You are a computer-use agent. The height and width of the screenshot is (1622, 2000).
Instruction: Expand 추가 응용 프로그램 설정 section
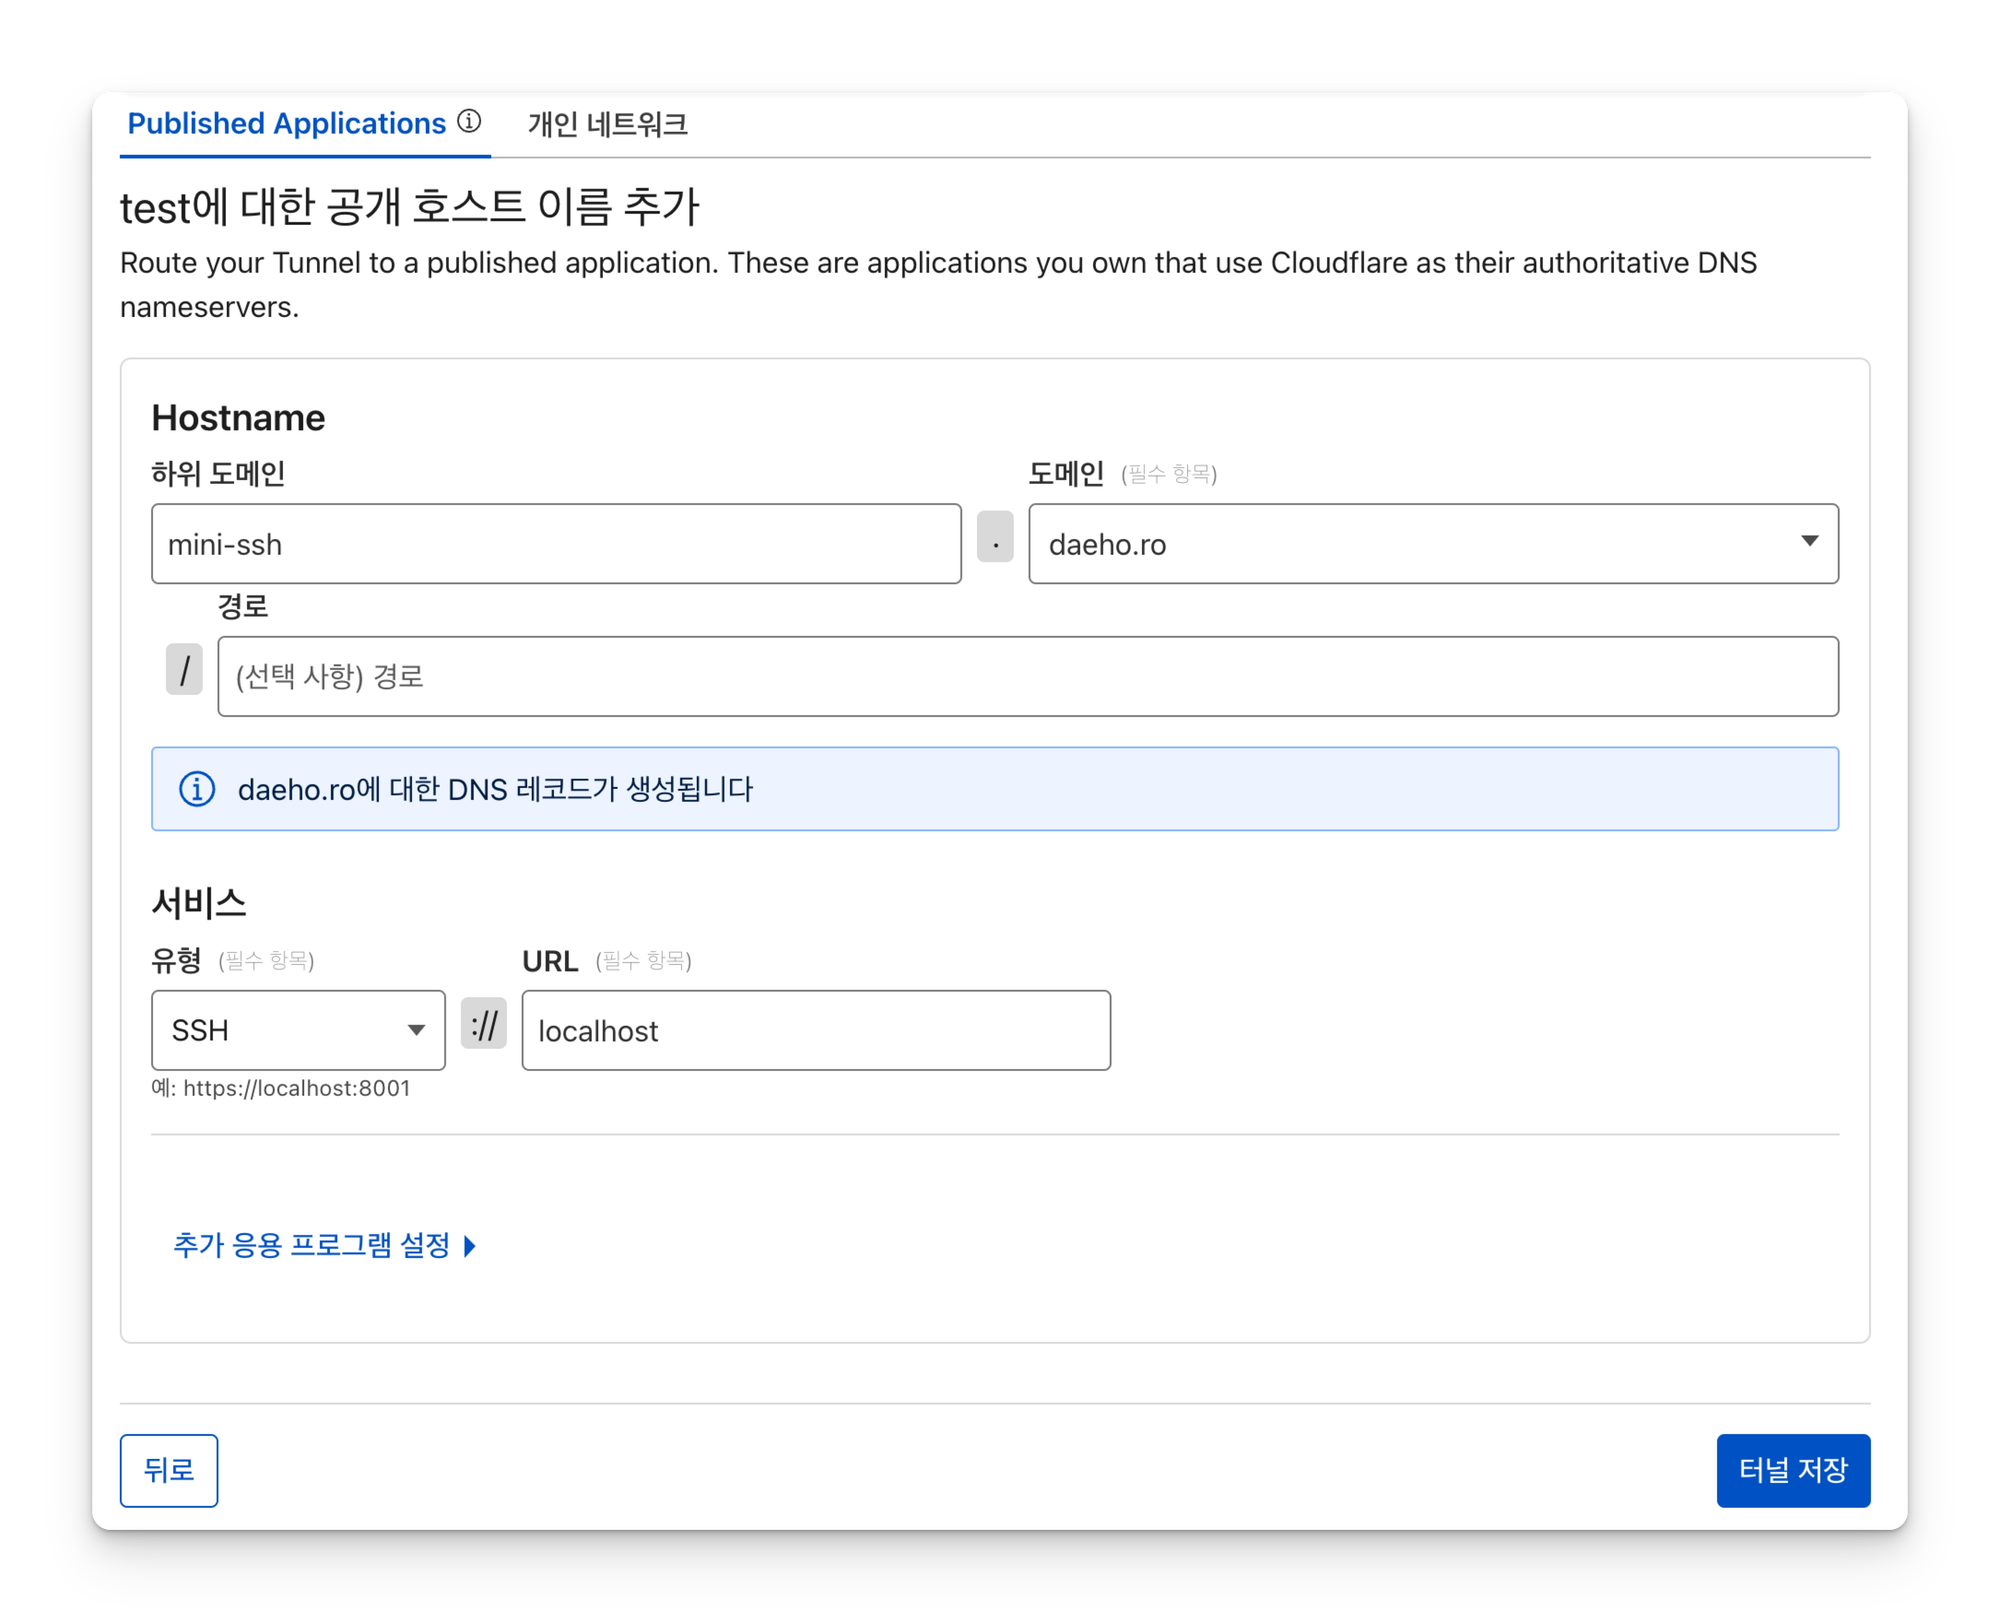pyautogui.click(x=312, y=1246)
